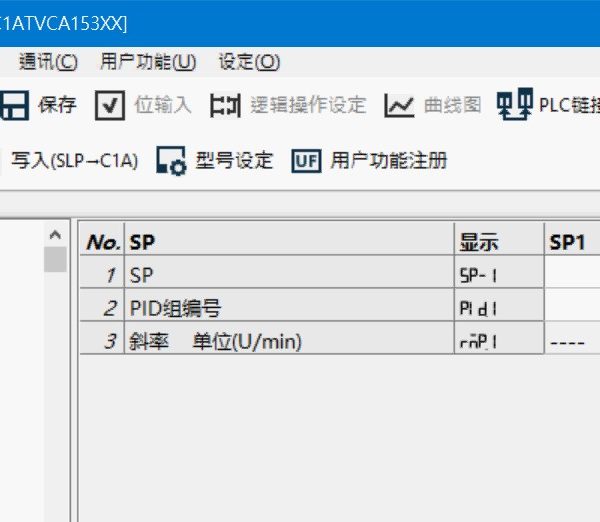Click the UF 用户功能注册 icon
Viewport: 600px width, 522px height.
306,161
